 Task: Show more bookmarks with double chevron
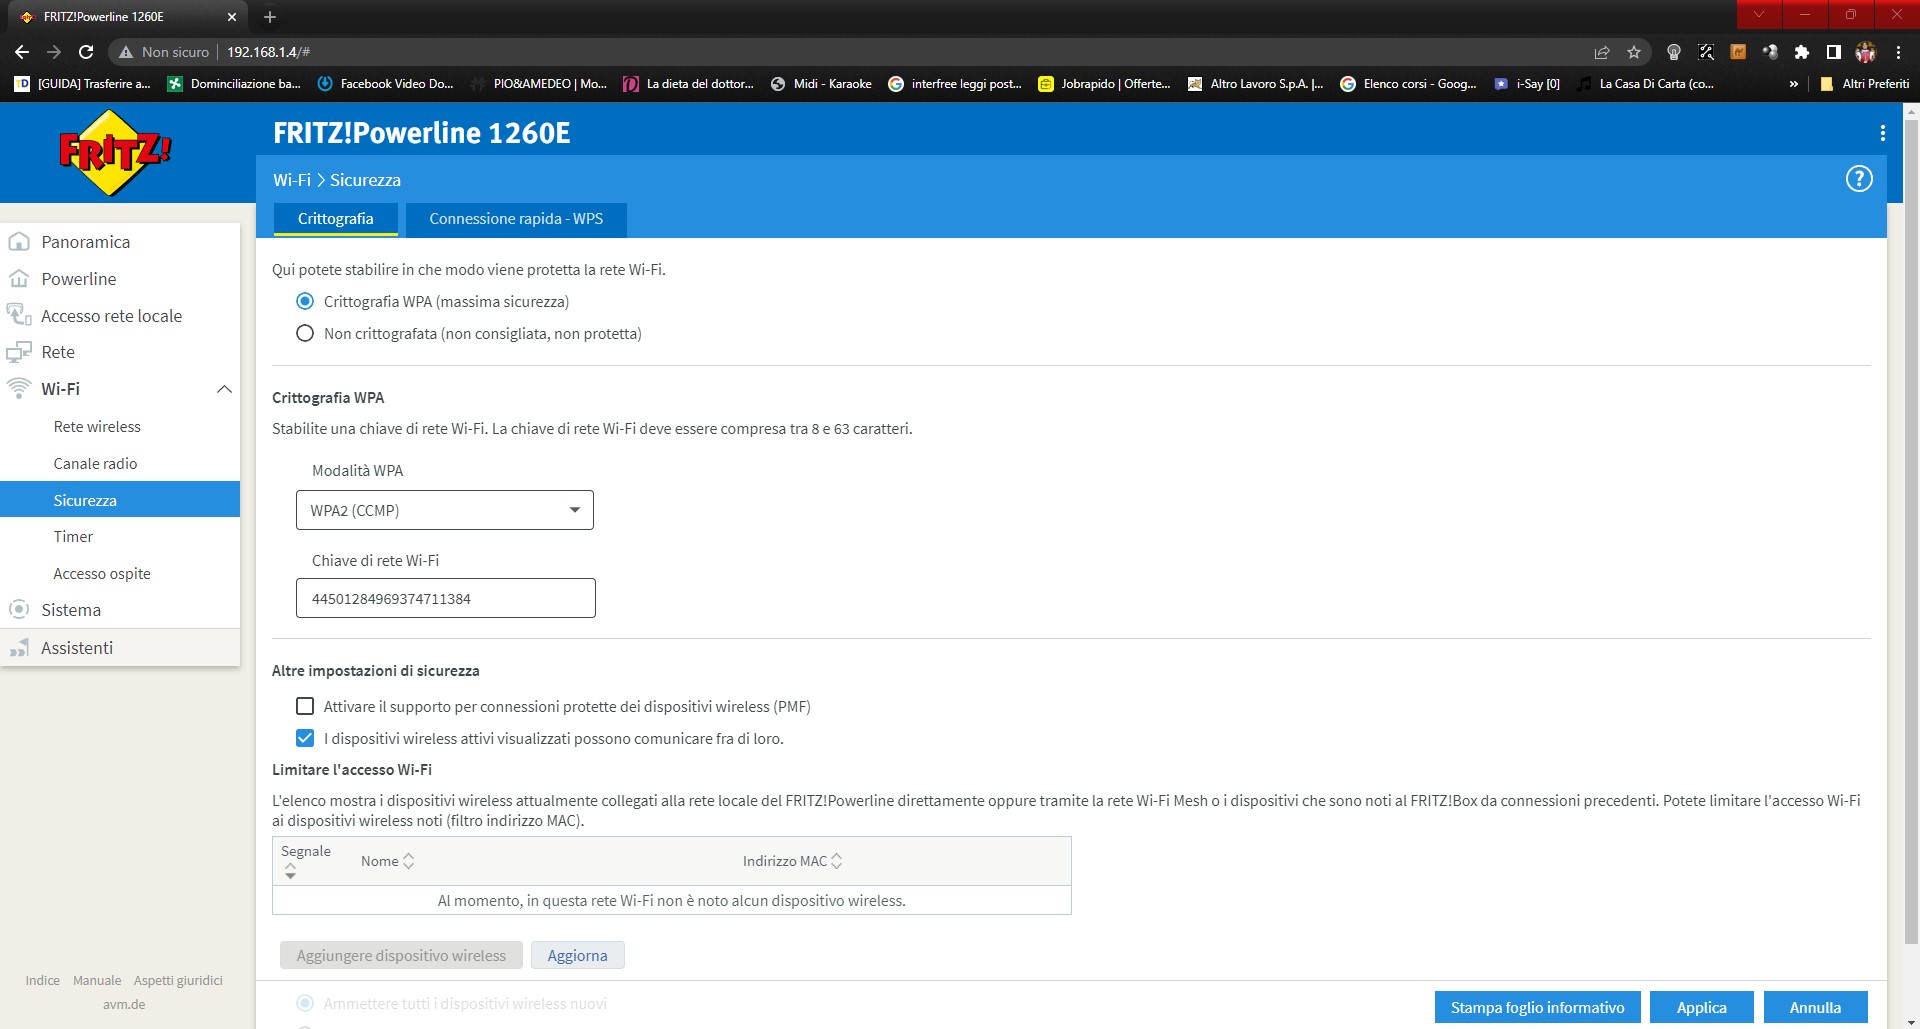[x=1794, y=84]
